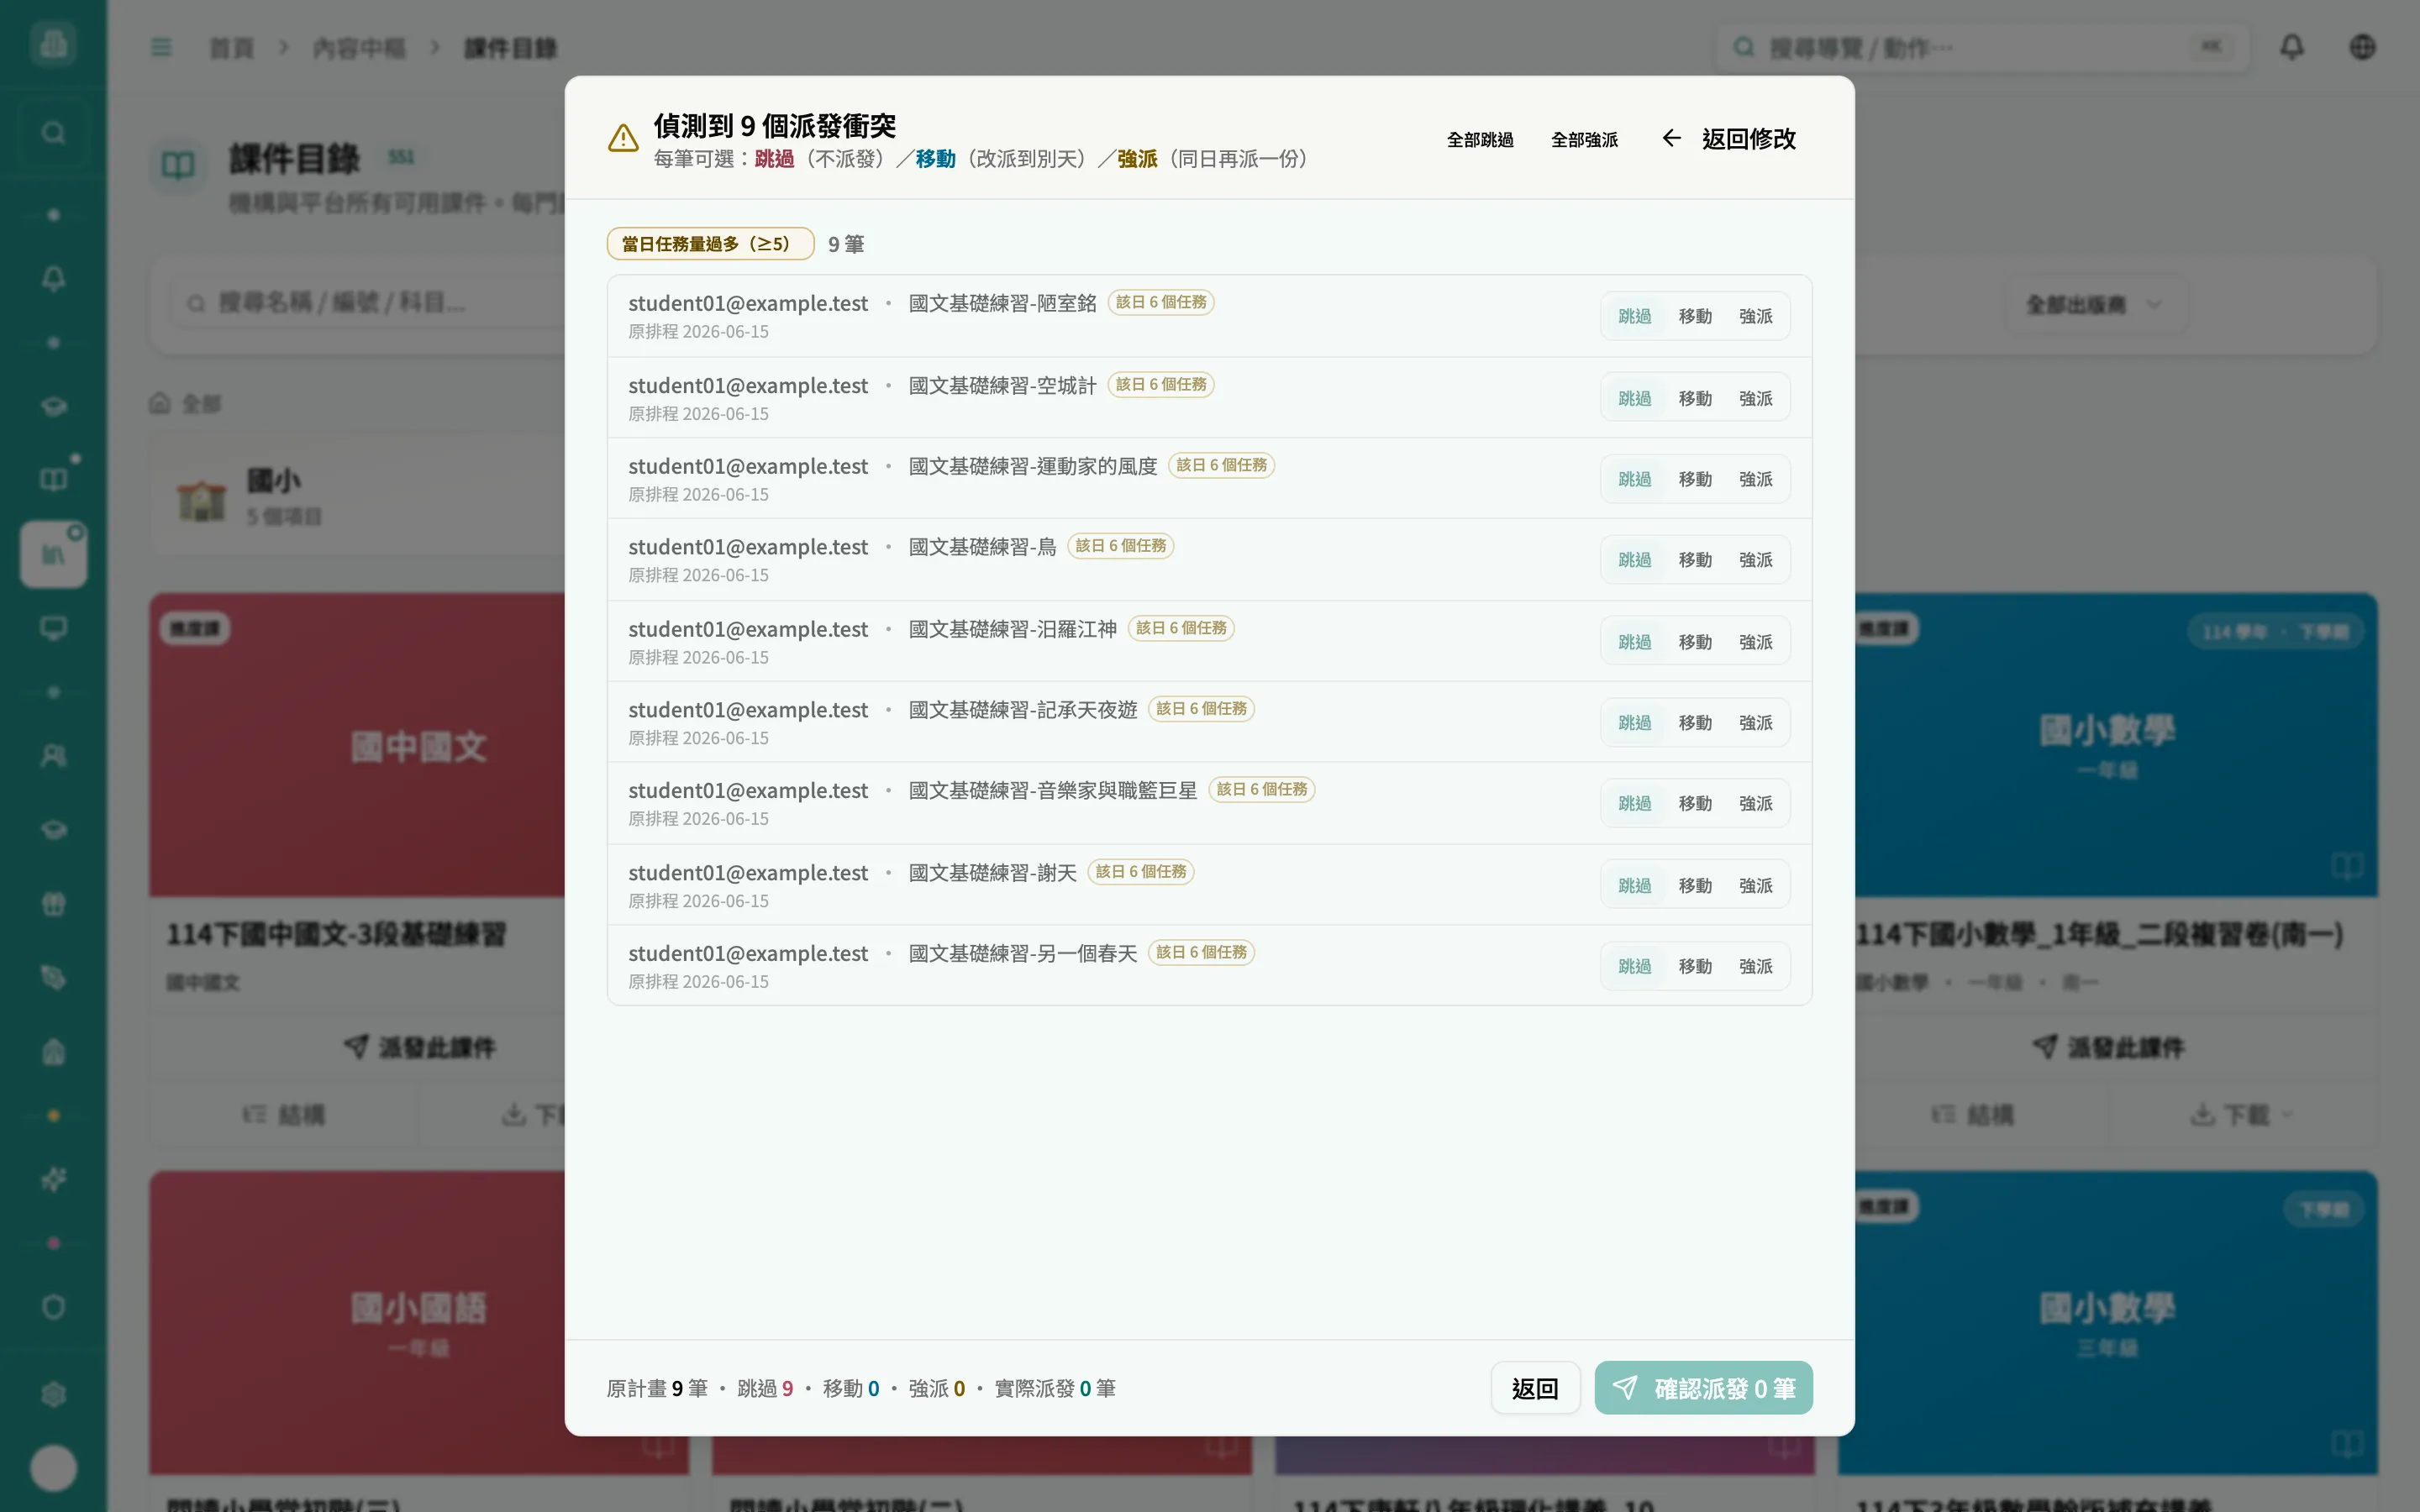Click 派發此課件 on 國中國文 card
Image resolution: width=2420 pixels, height=1512 pixels.
[419, 1047]
